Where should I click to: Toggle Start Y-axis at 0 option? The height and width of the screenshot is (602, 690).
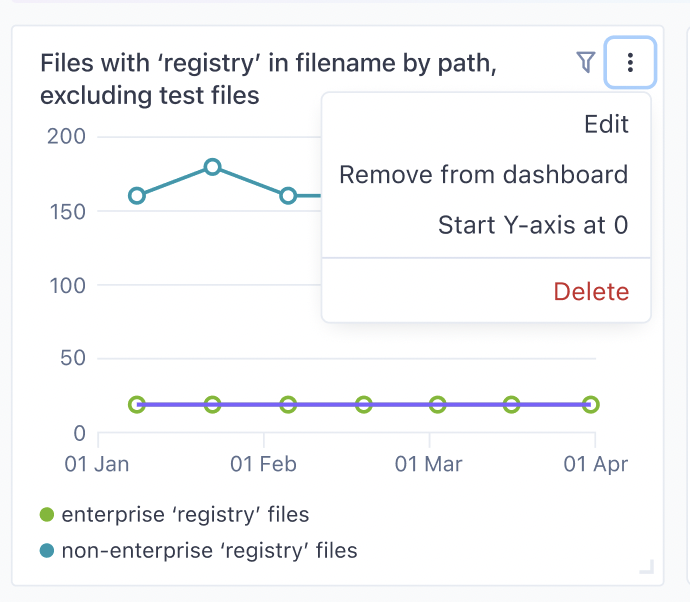point(533,225)
